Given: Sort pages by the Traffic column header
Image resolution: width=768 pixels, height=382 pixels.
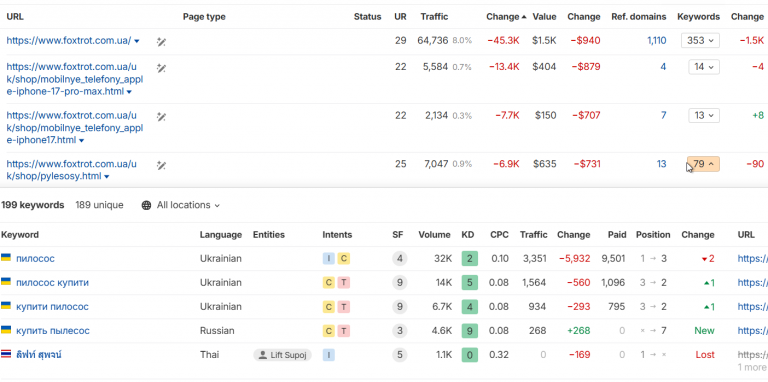Looking at the screenshot, I should [434, 17].
